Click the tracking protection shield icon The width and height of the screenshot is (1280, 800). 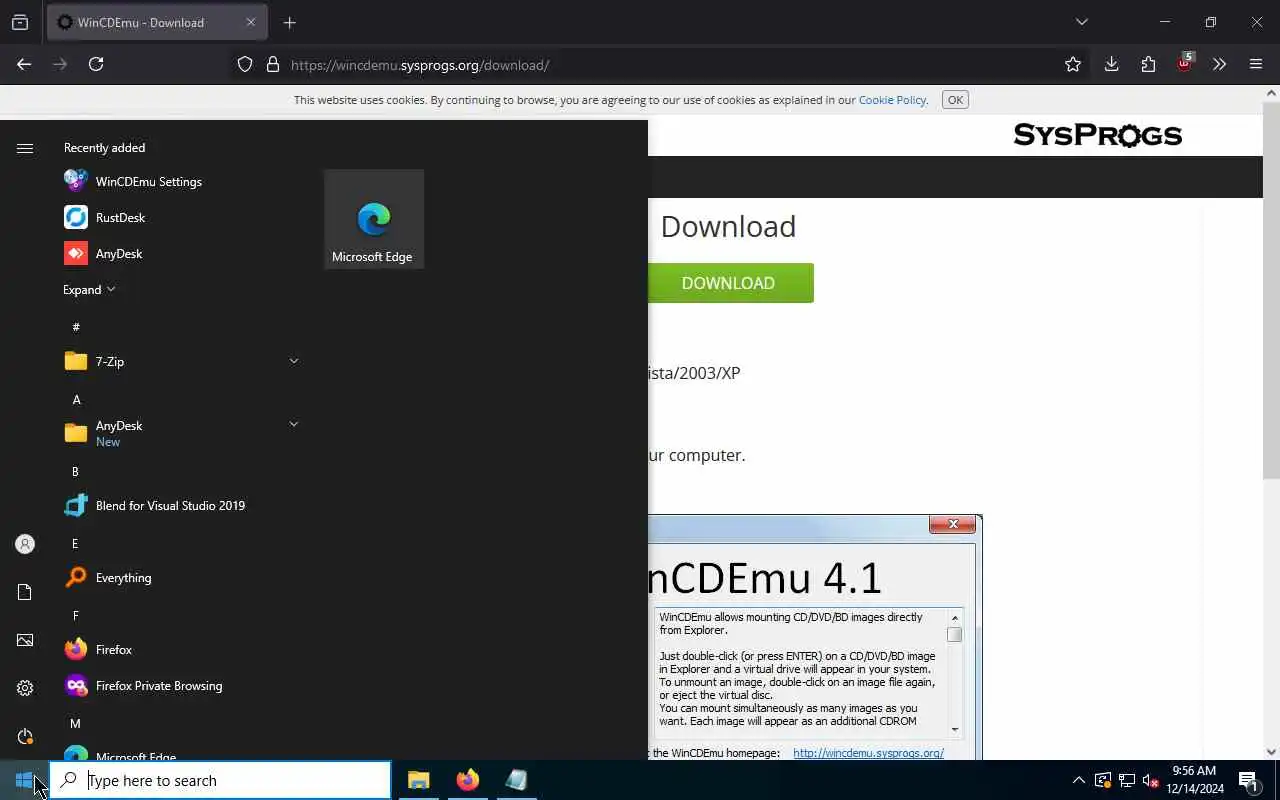click(245, 65)
